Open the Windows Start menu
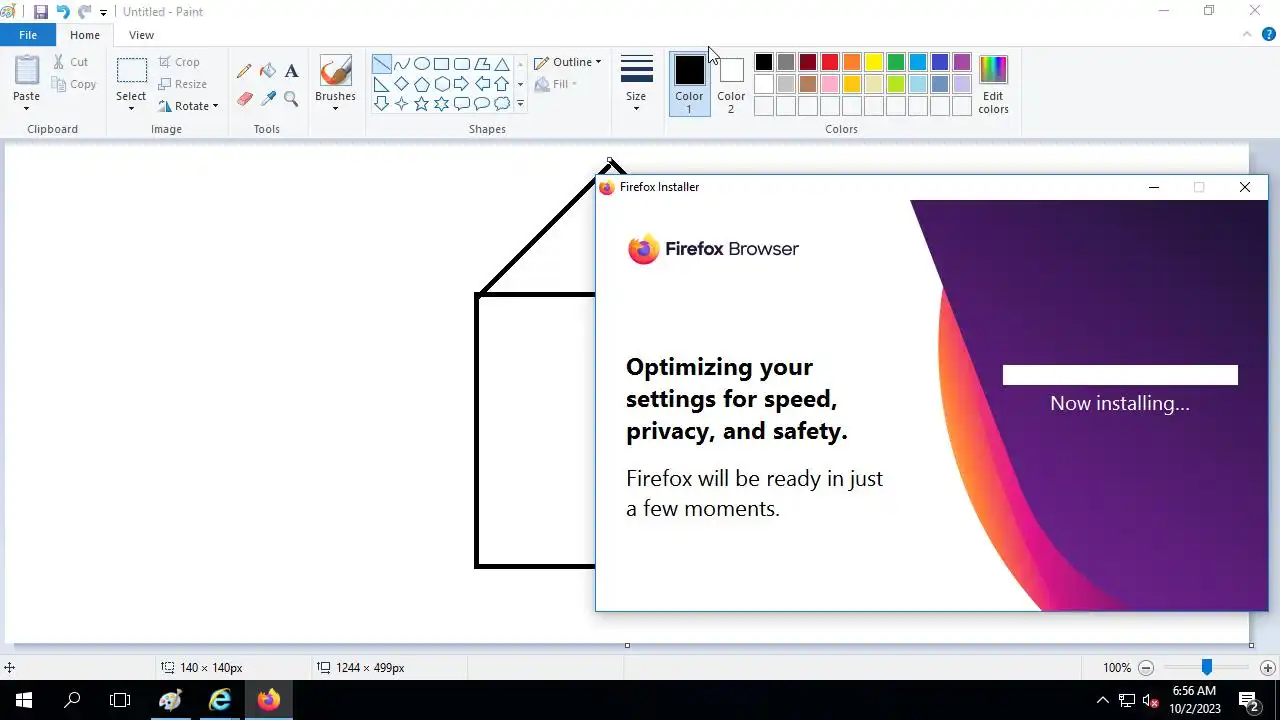The height and width of the screenshot is (720, 1280). pos(24,700)
